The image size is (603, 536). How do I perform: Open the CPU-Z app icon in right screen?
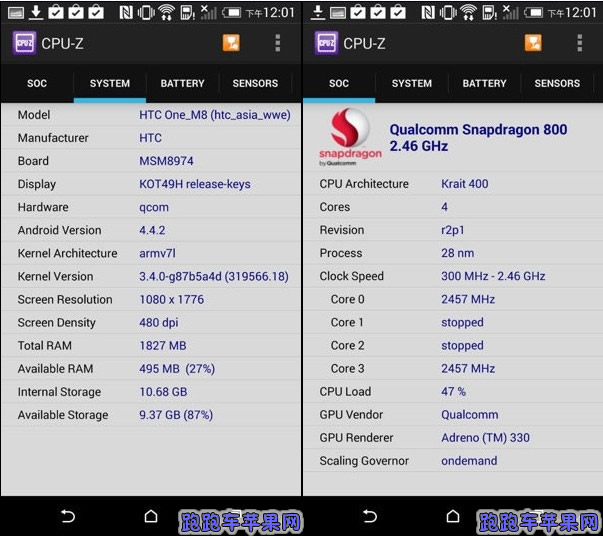coord(326,43)
